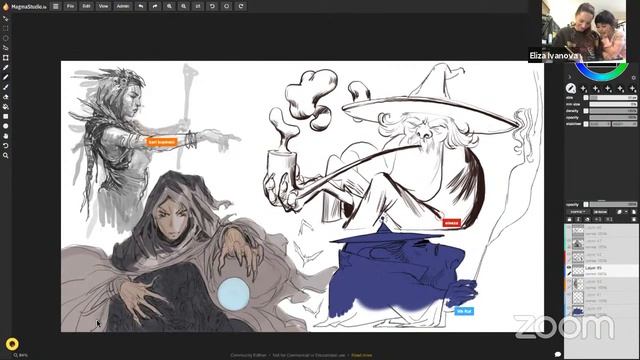The width and height of the screenshot is (640, 360).
Task: Select the rotate view tool
Action: pyautogui.click(x=5, y=146)
